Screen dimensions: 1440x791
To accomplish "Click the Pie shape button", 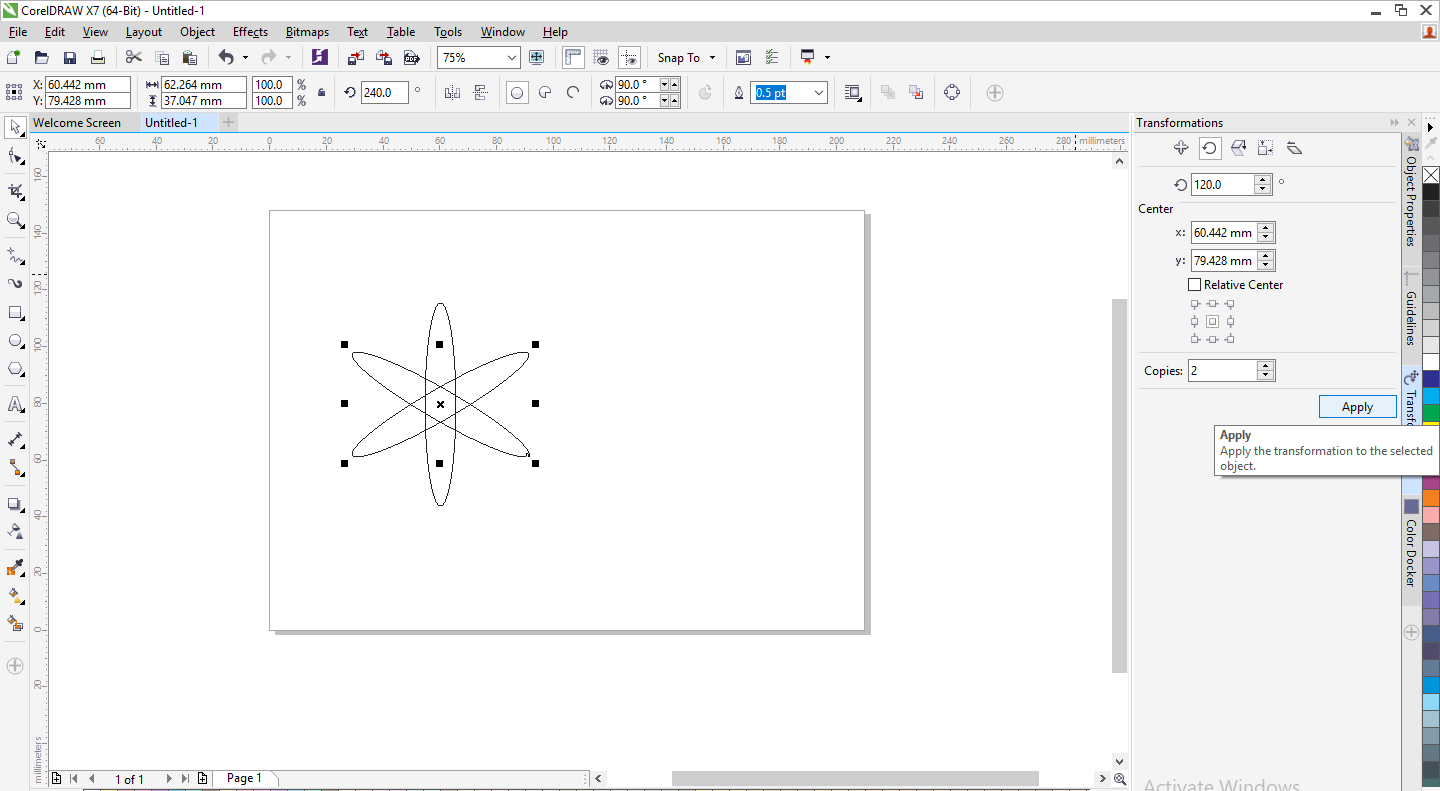I will click(545, 93).
